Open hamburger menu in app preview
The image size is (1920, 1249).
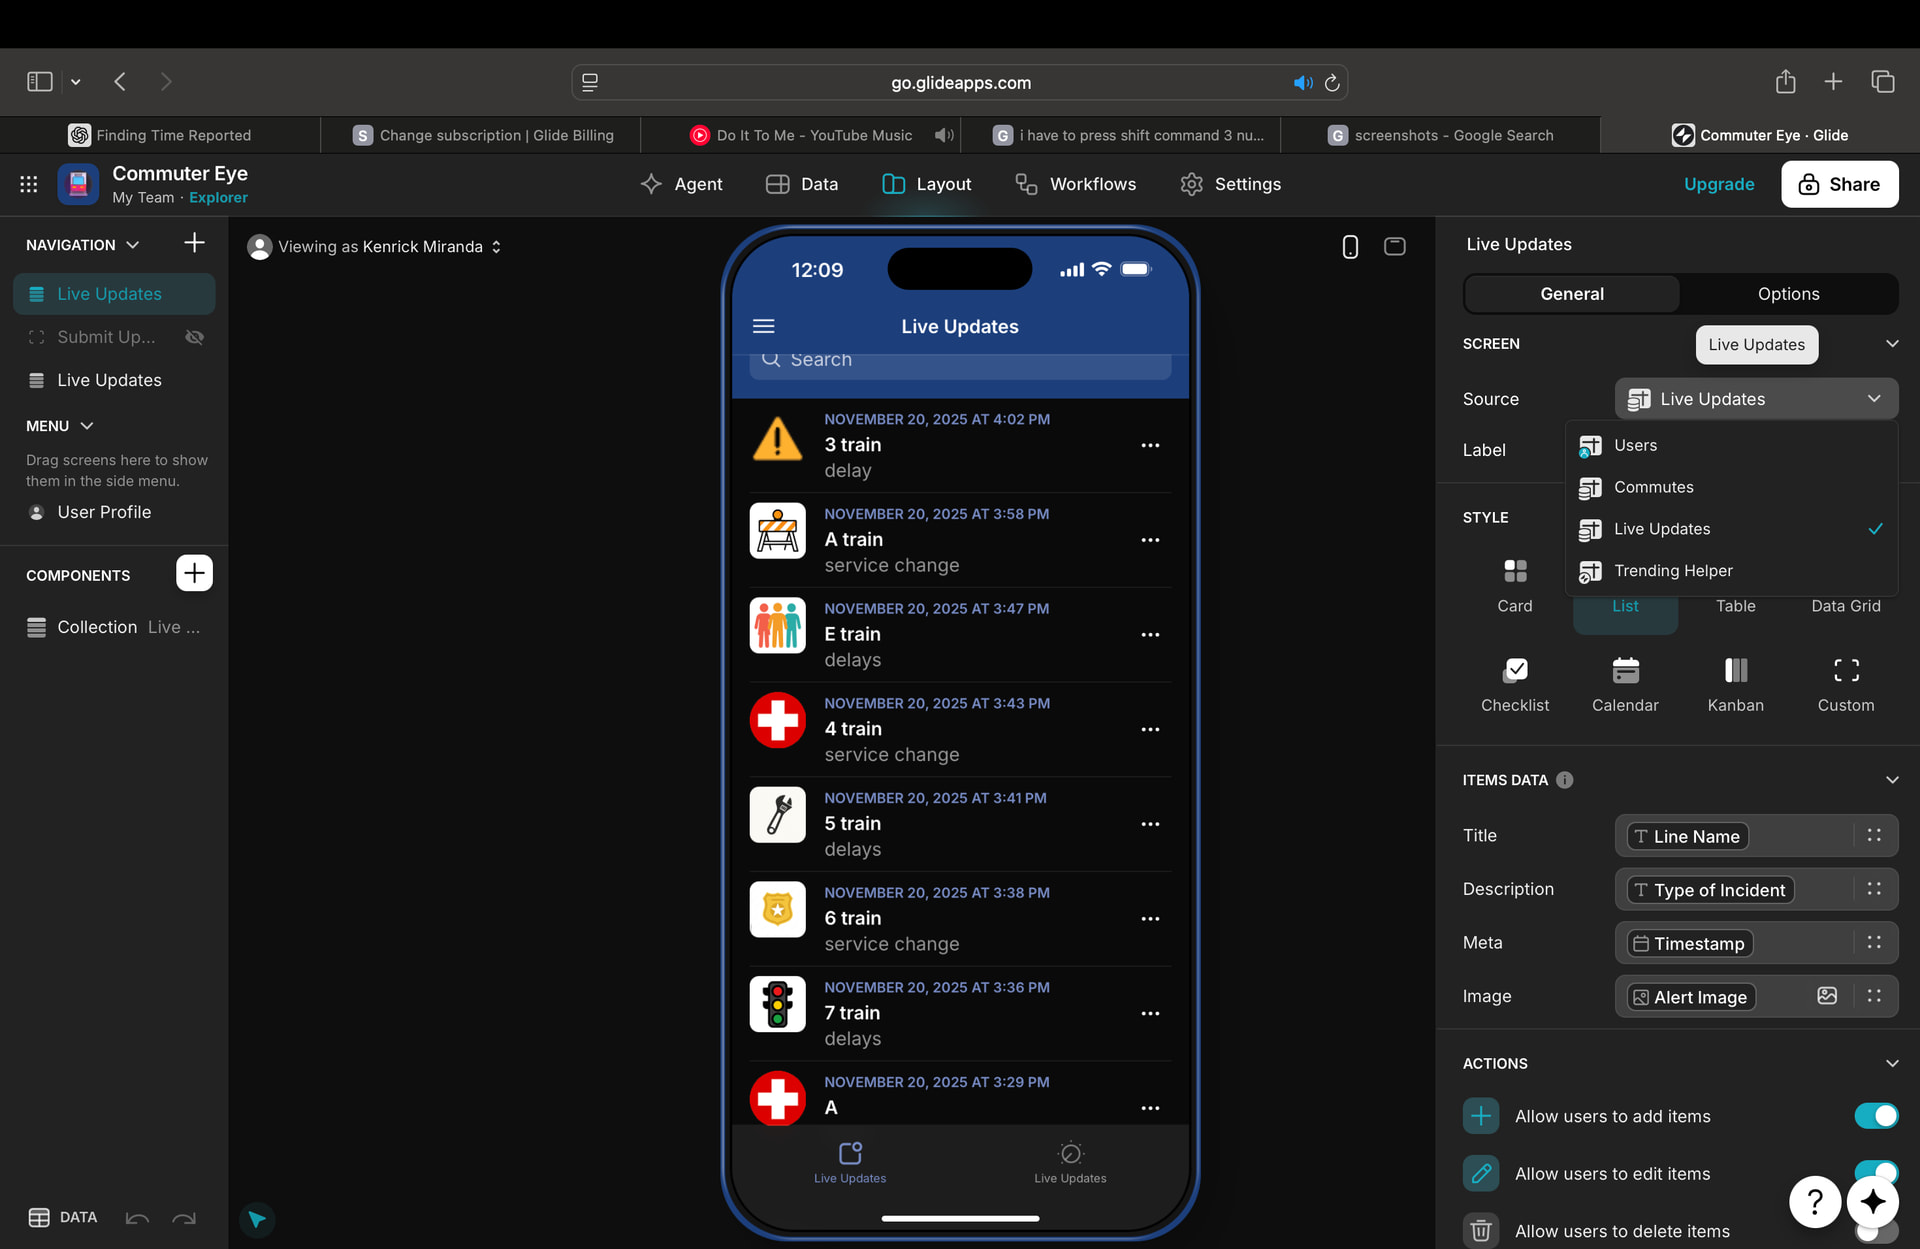click(x=763, y=327)
